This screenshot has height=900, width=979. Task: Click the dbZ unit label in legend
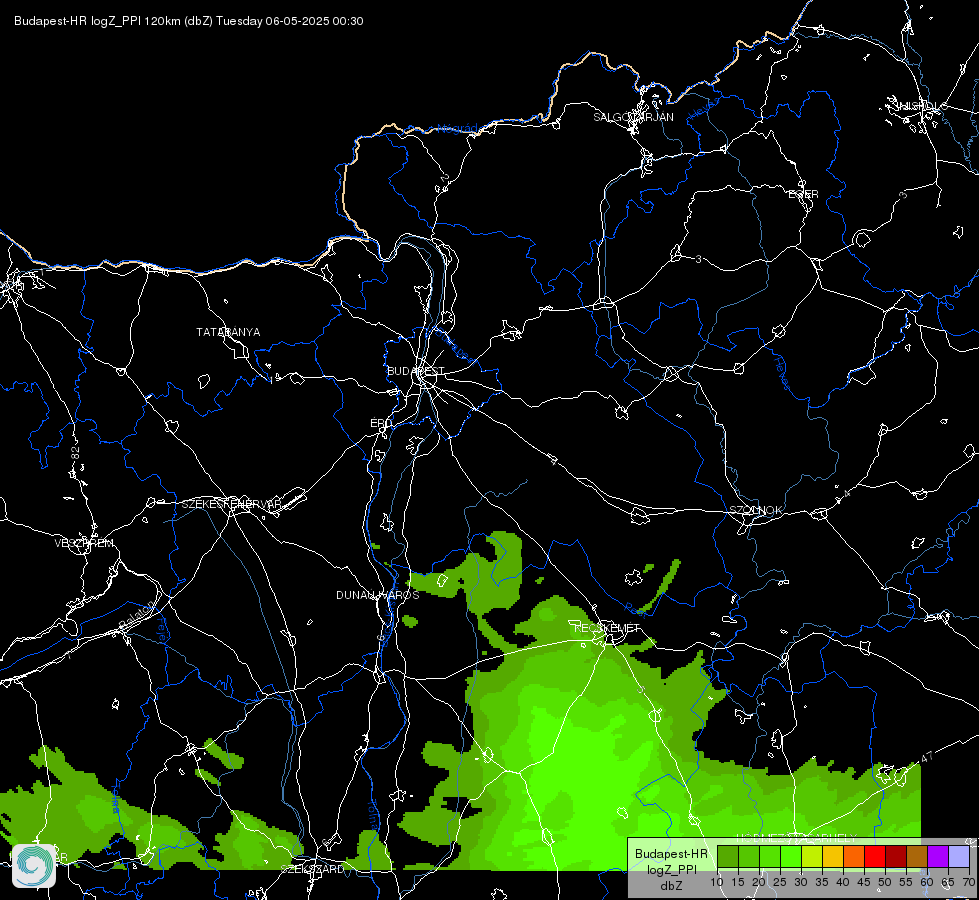671,886
